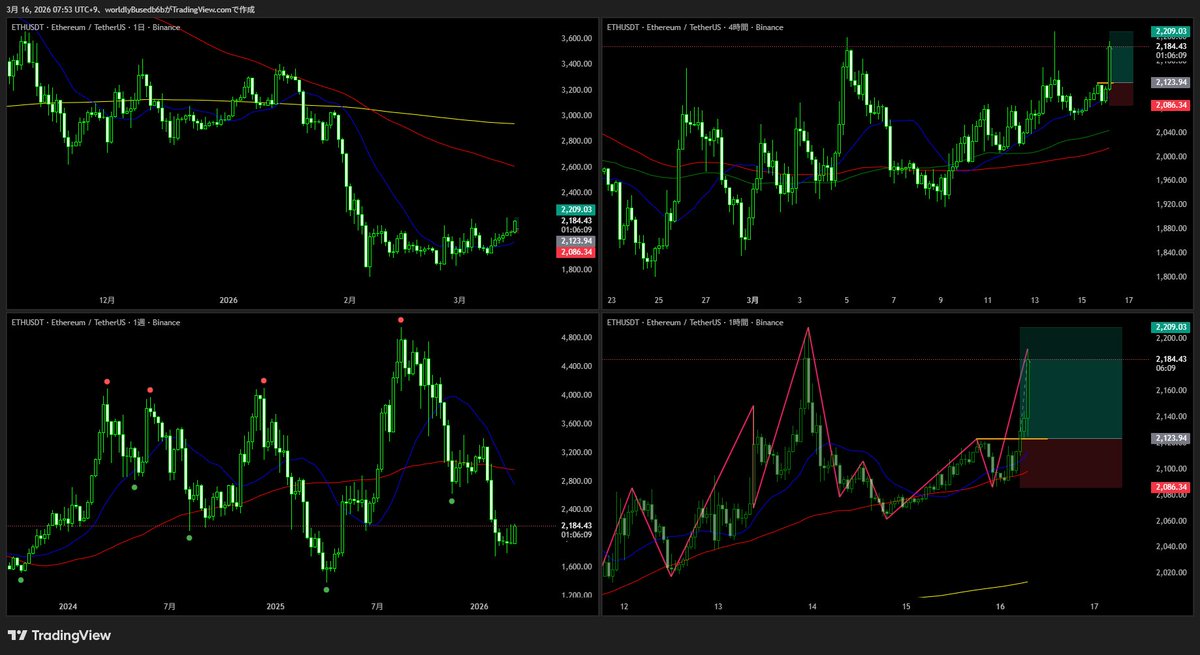1200x655 pixels.
Task: Click the 2024 year label on the weekly chart
Action: (68, 606)
